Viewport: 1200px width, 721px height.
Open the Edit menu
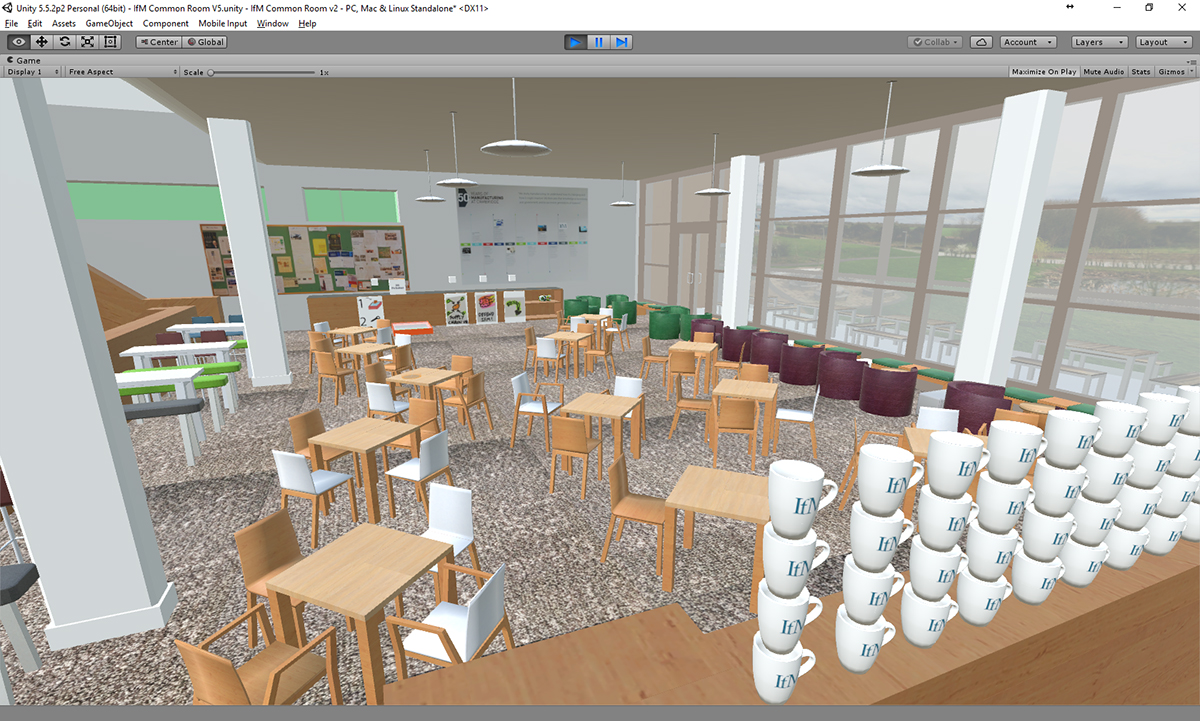coord(35,23)
